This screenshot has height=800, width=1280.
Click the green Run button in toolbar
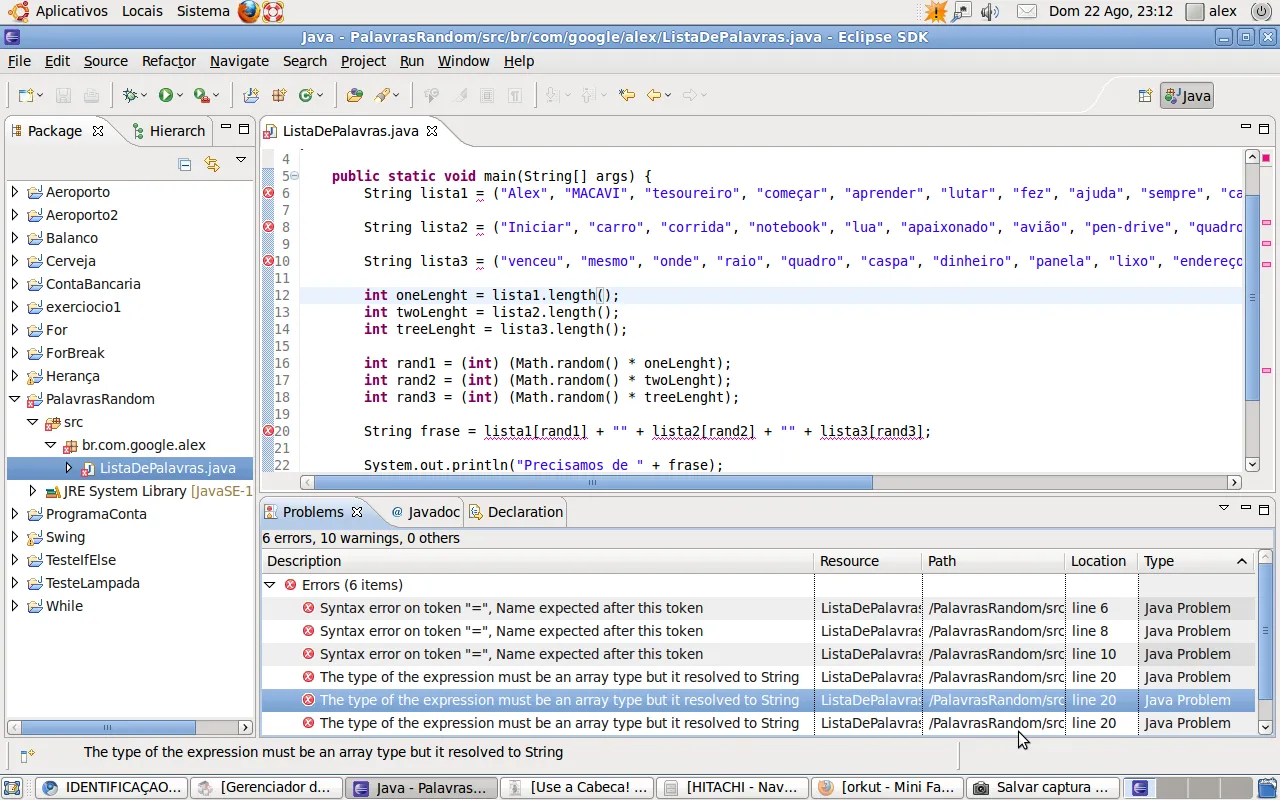[165, 95]
